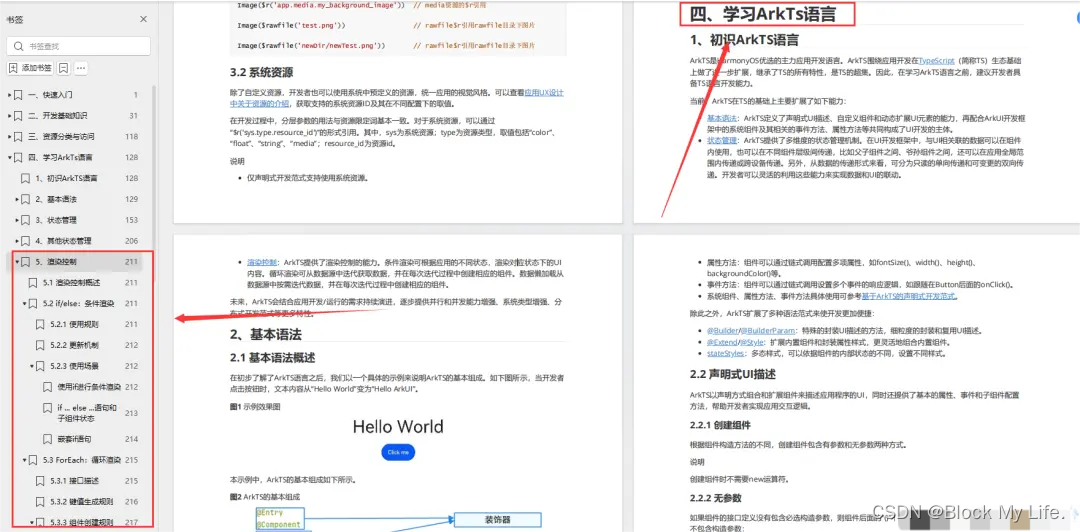Click bookmark icon of 5.3.1 接口描述
Viewport: 1080px width, 532px height.
(40, 480)
